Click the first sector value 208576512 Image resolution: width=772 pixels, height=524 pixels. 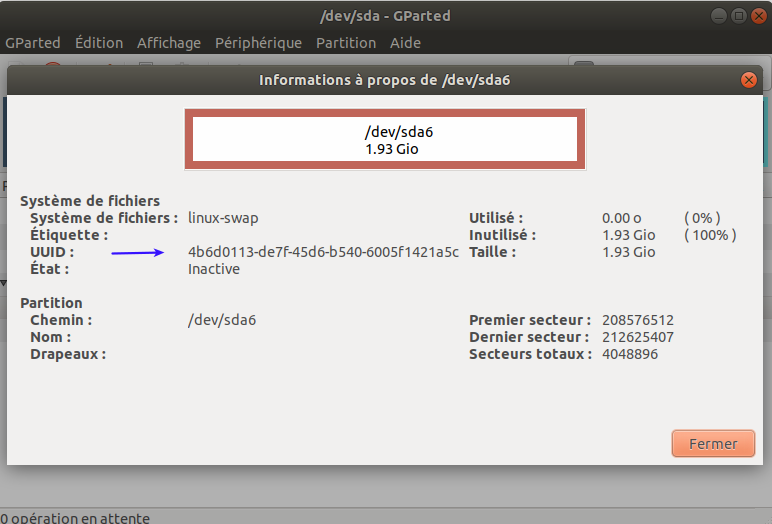pos(637,320)
